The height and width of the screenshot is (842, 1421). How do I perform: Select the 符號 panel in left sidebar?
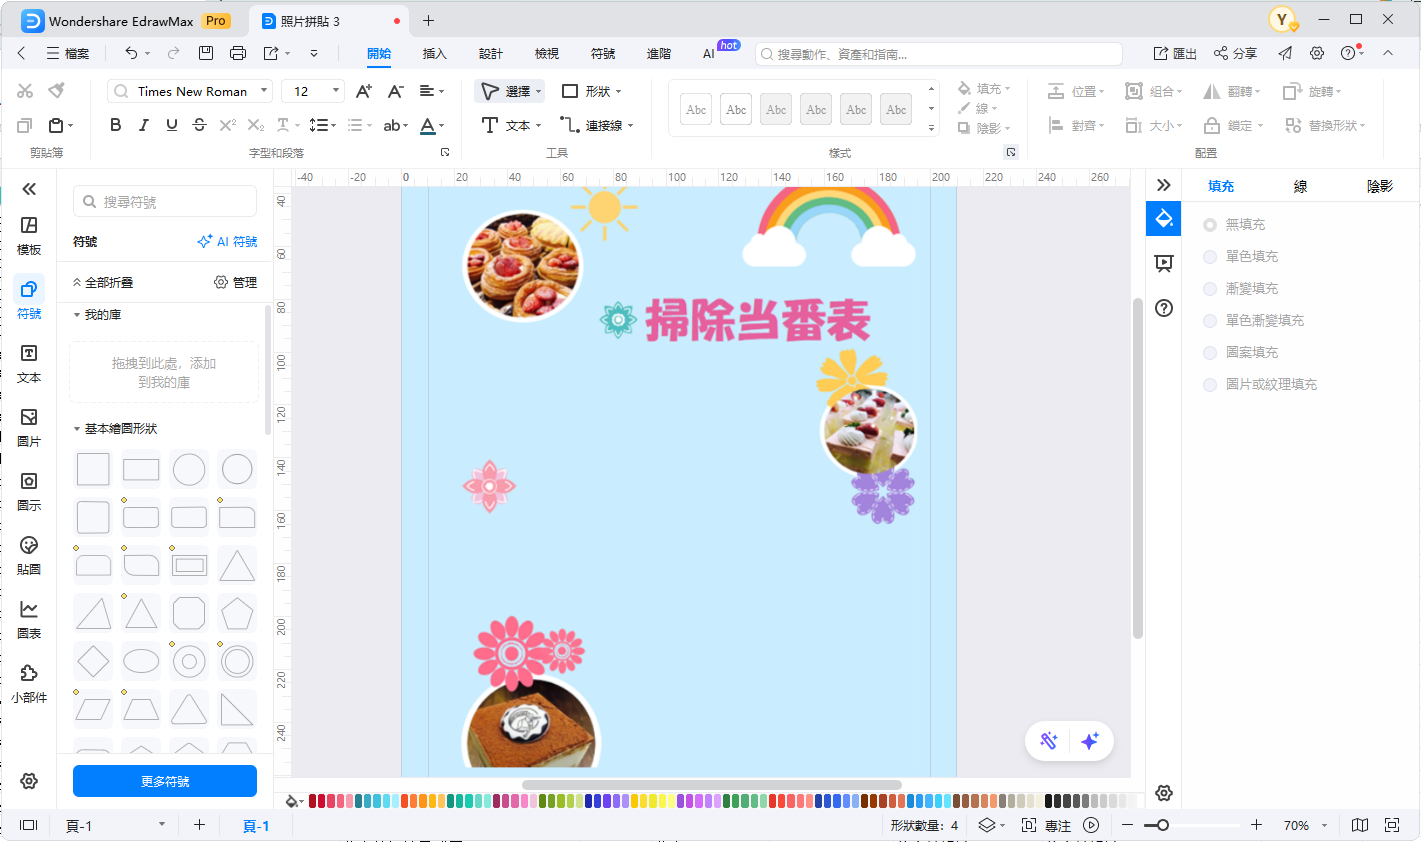click(x=29, y=298)
